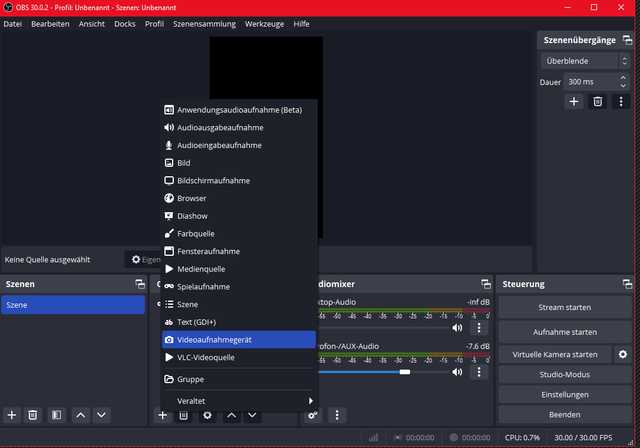This screenshot has height=448, width=640.
Task: Move source up arrow icon
Action: [231, 415]
